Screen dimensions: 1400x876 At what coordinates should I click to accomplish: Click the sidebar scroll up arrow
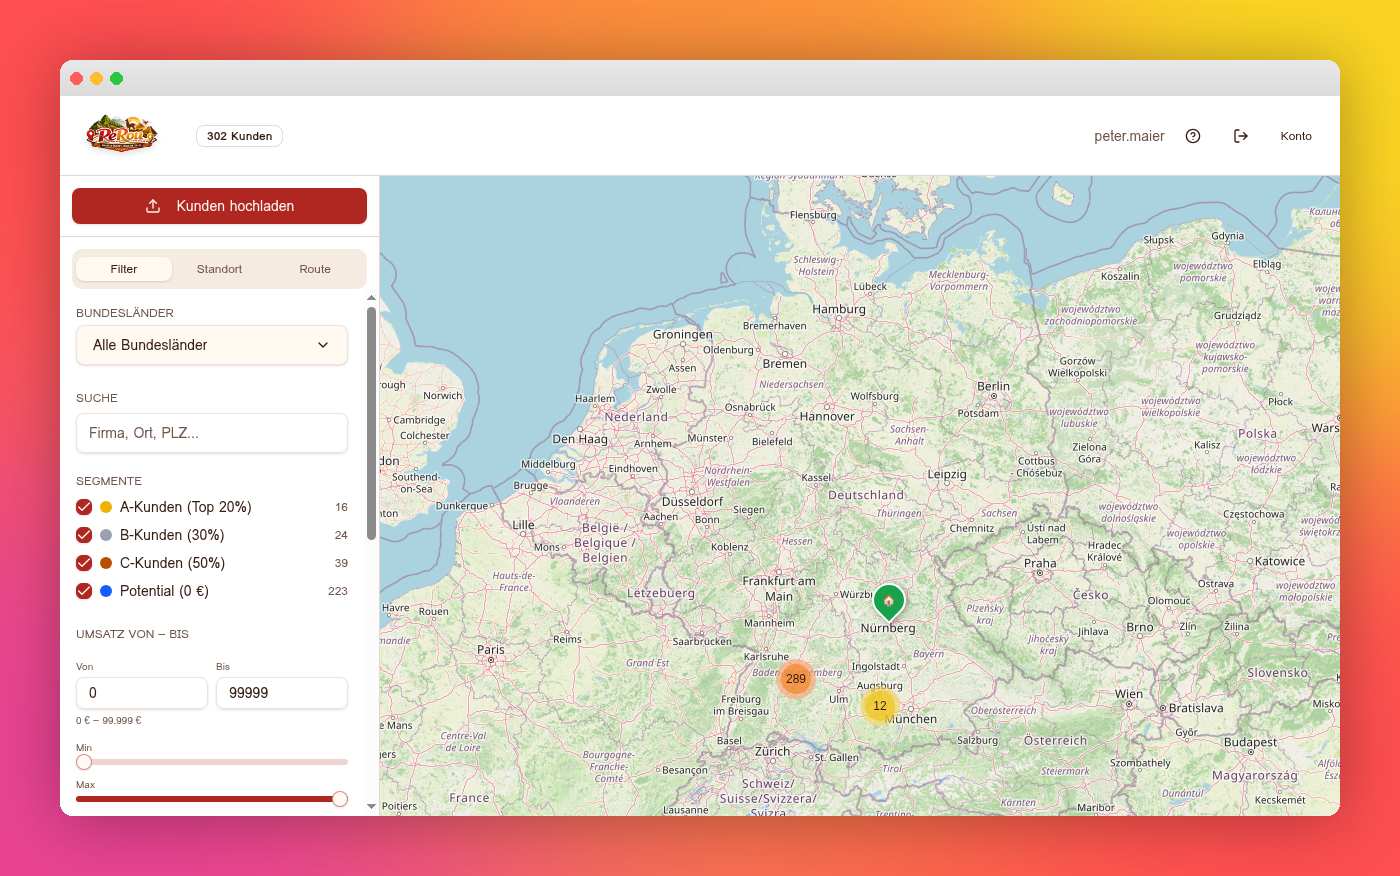coord(371,298)
